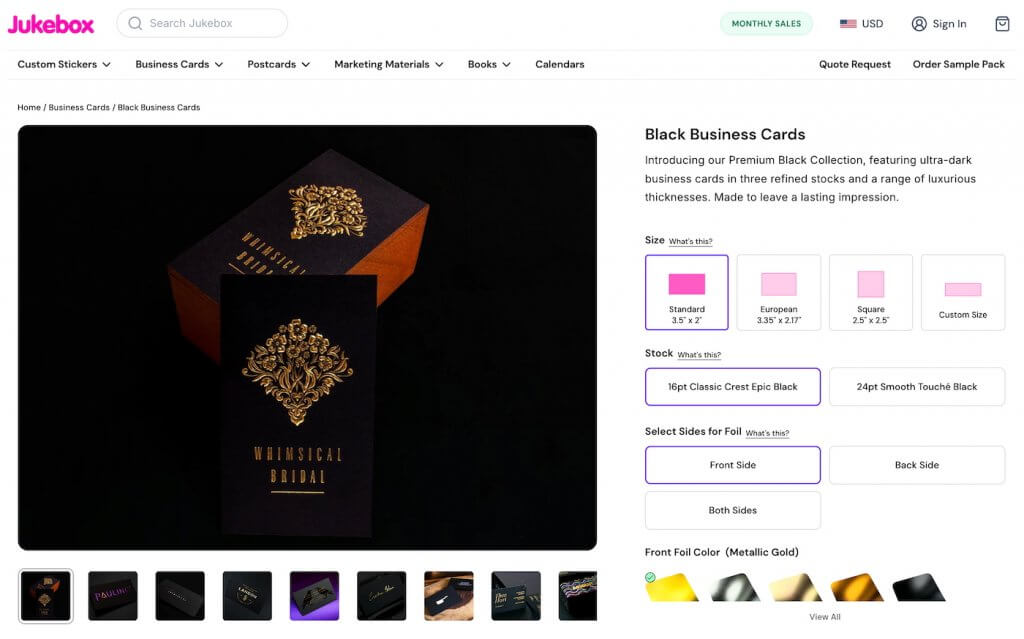
Task: Click the Jukebox logo
Action: coord(51,23)
